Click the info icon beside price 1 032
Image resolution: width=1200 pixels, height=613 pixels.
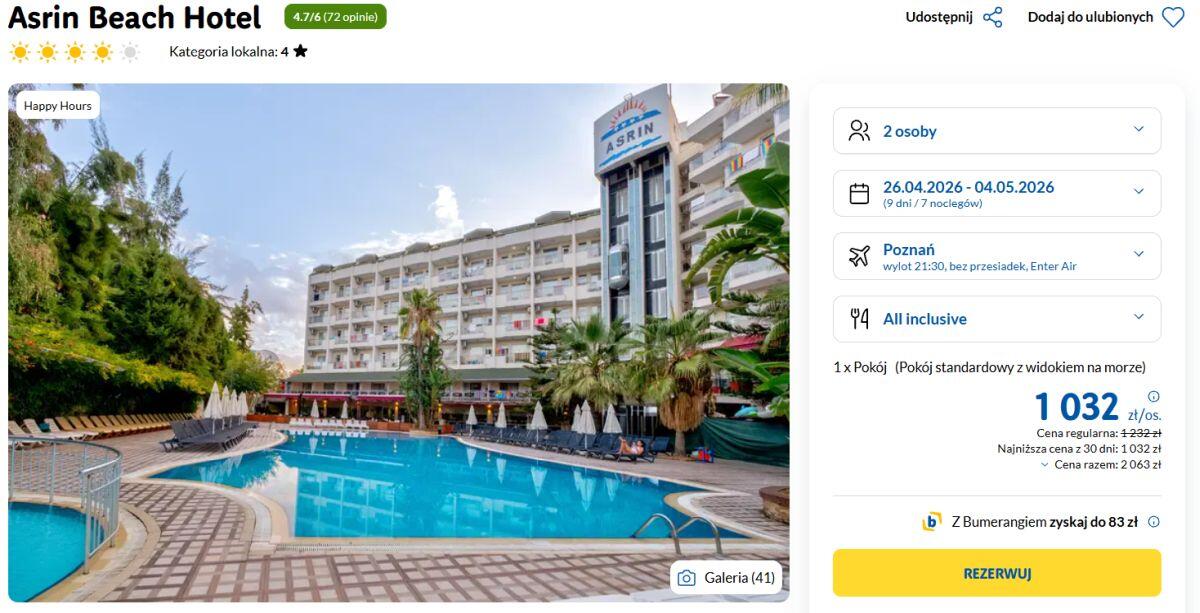[1154, 396]
